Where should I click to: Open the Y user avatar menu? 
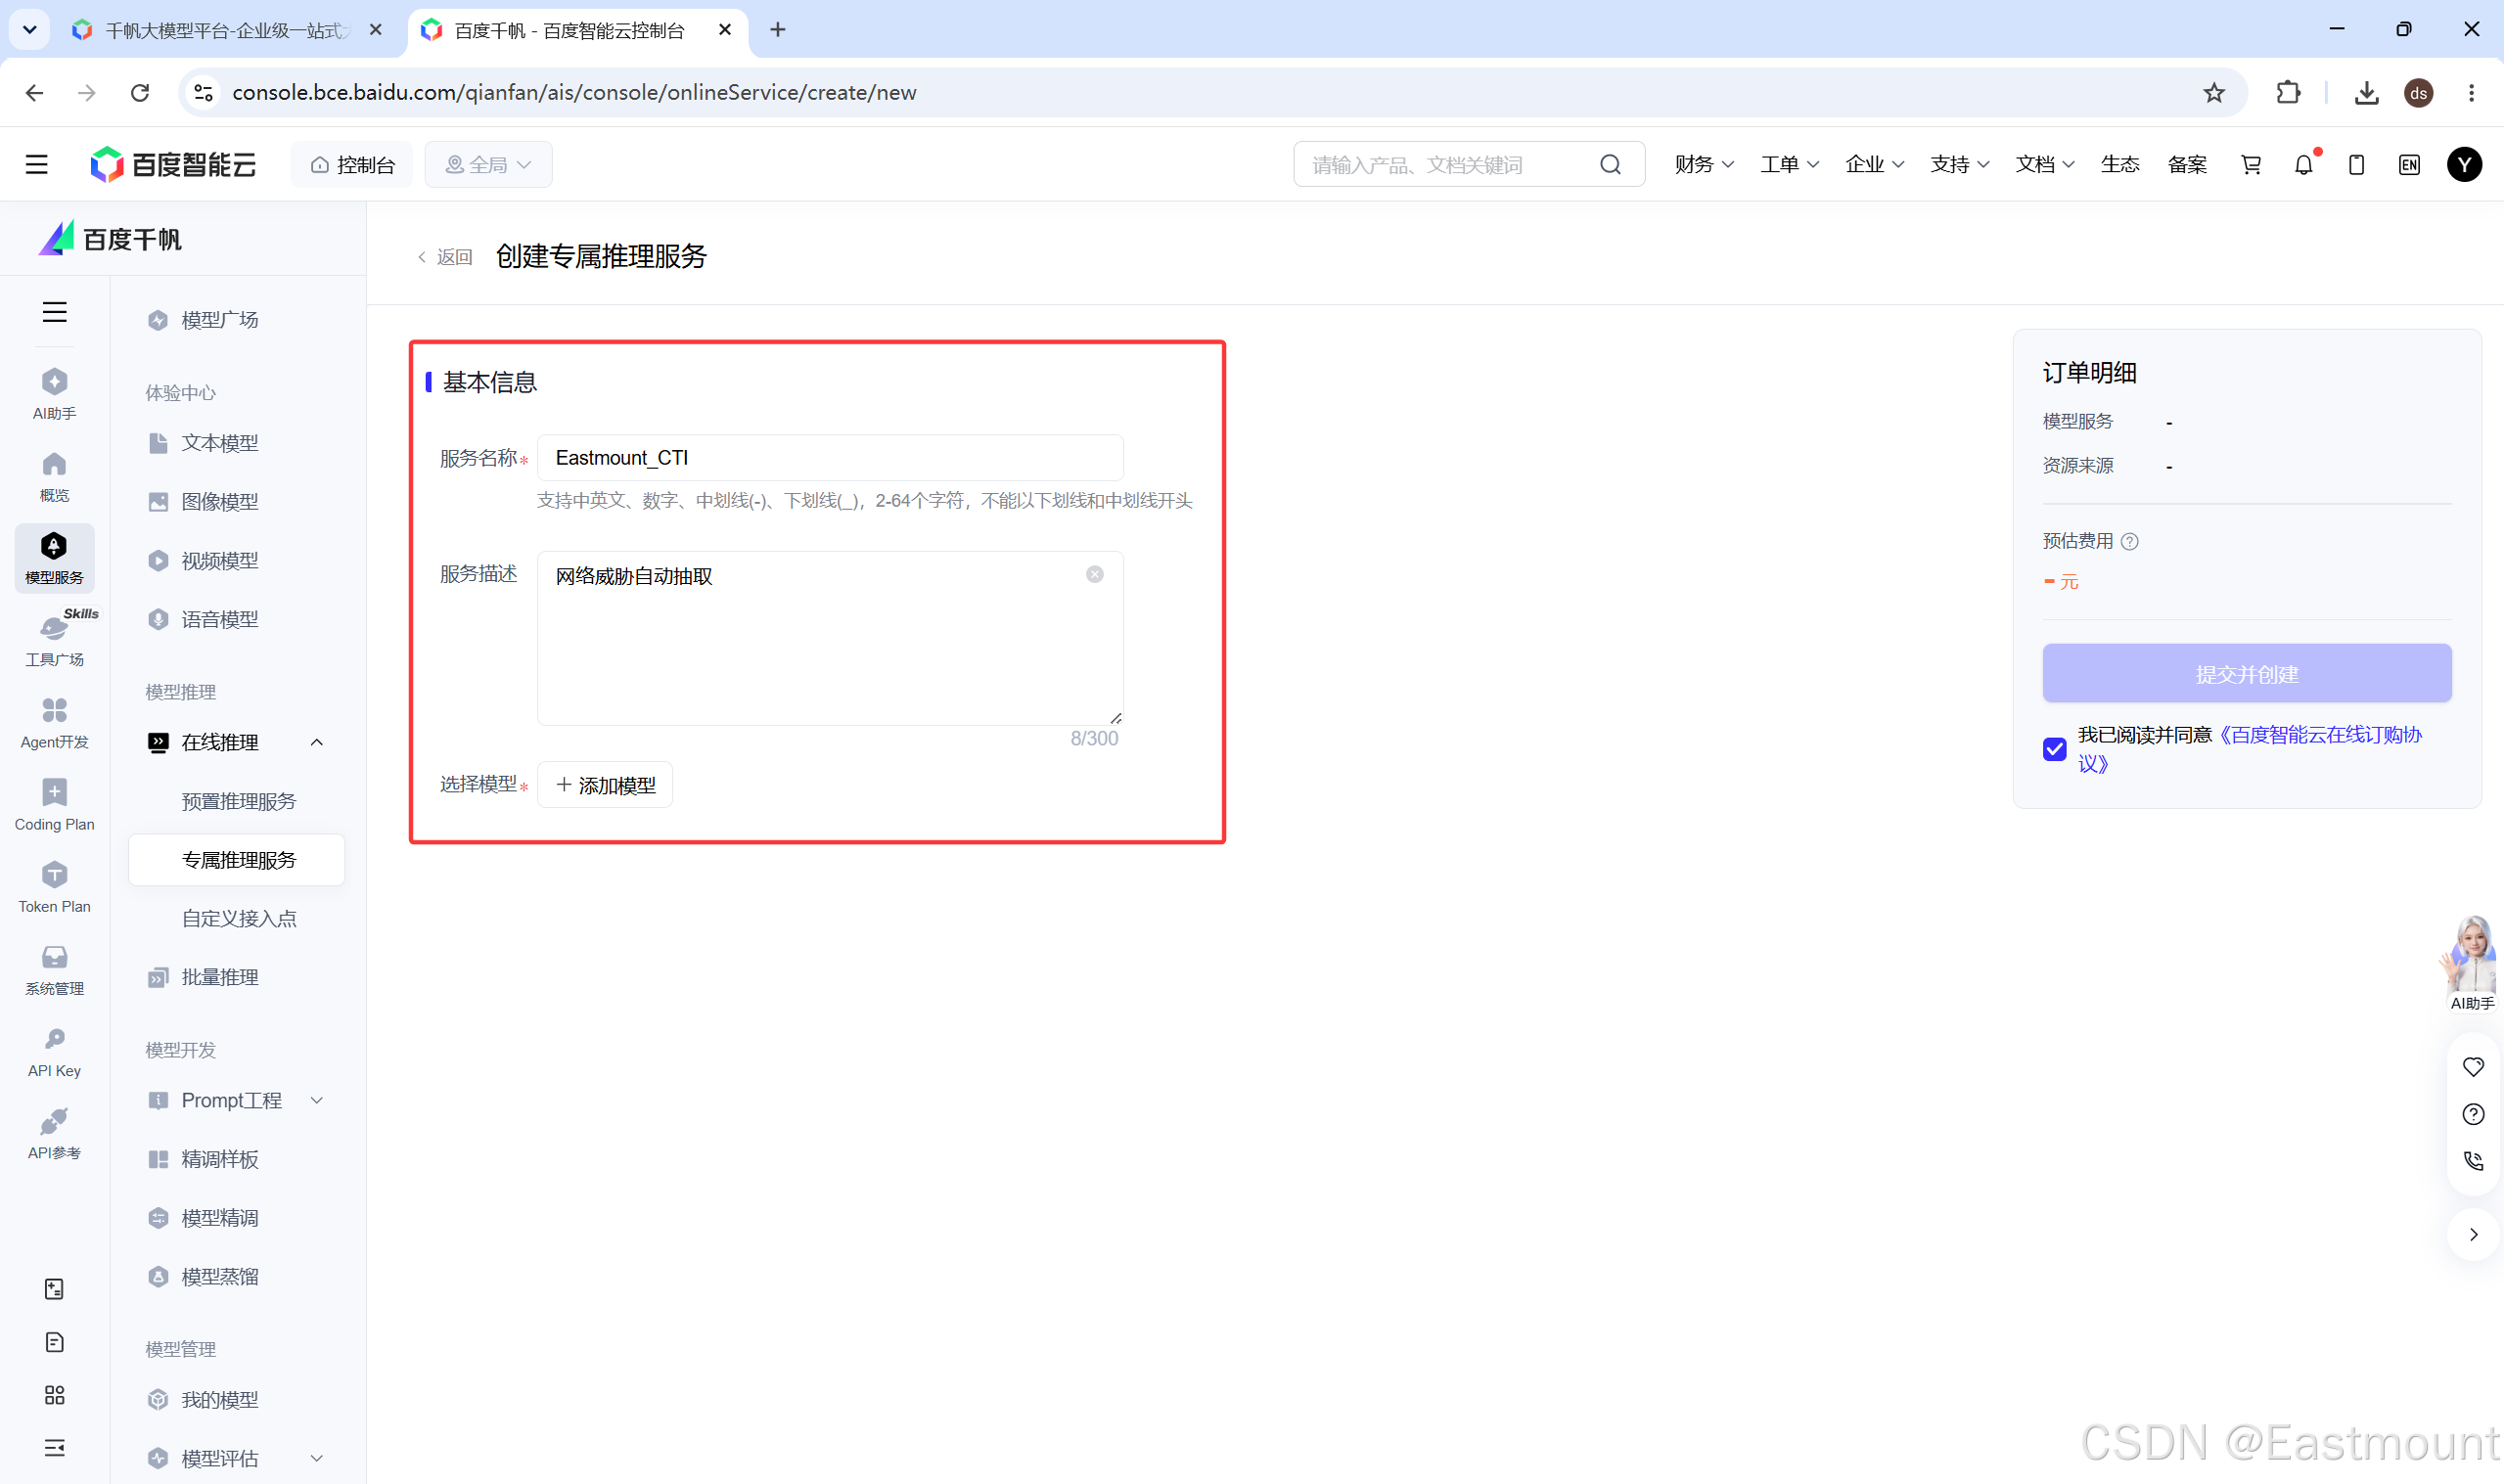tap(2465, 164)
